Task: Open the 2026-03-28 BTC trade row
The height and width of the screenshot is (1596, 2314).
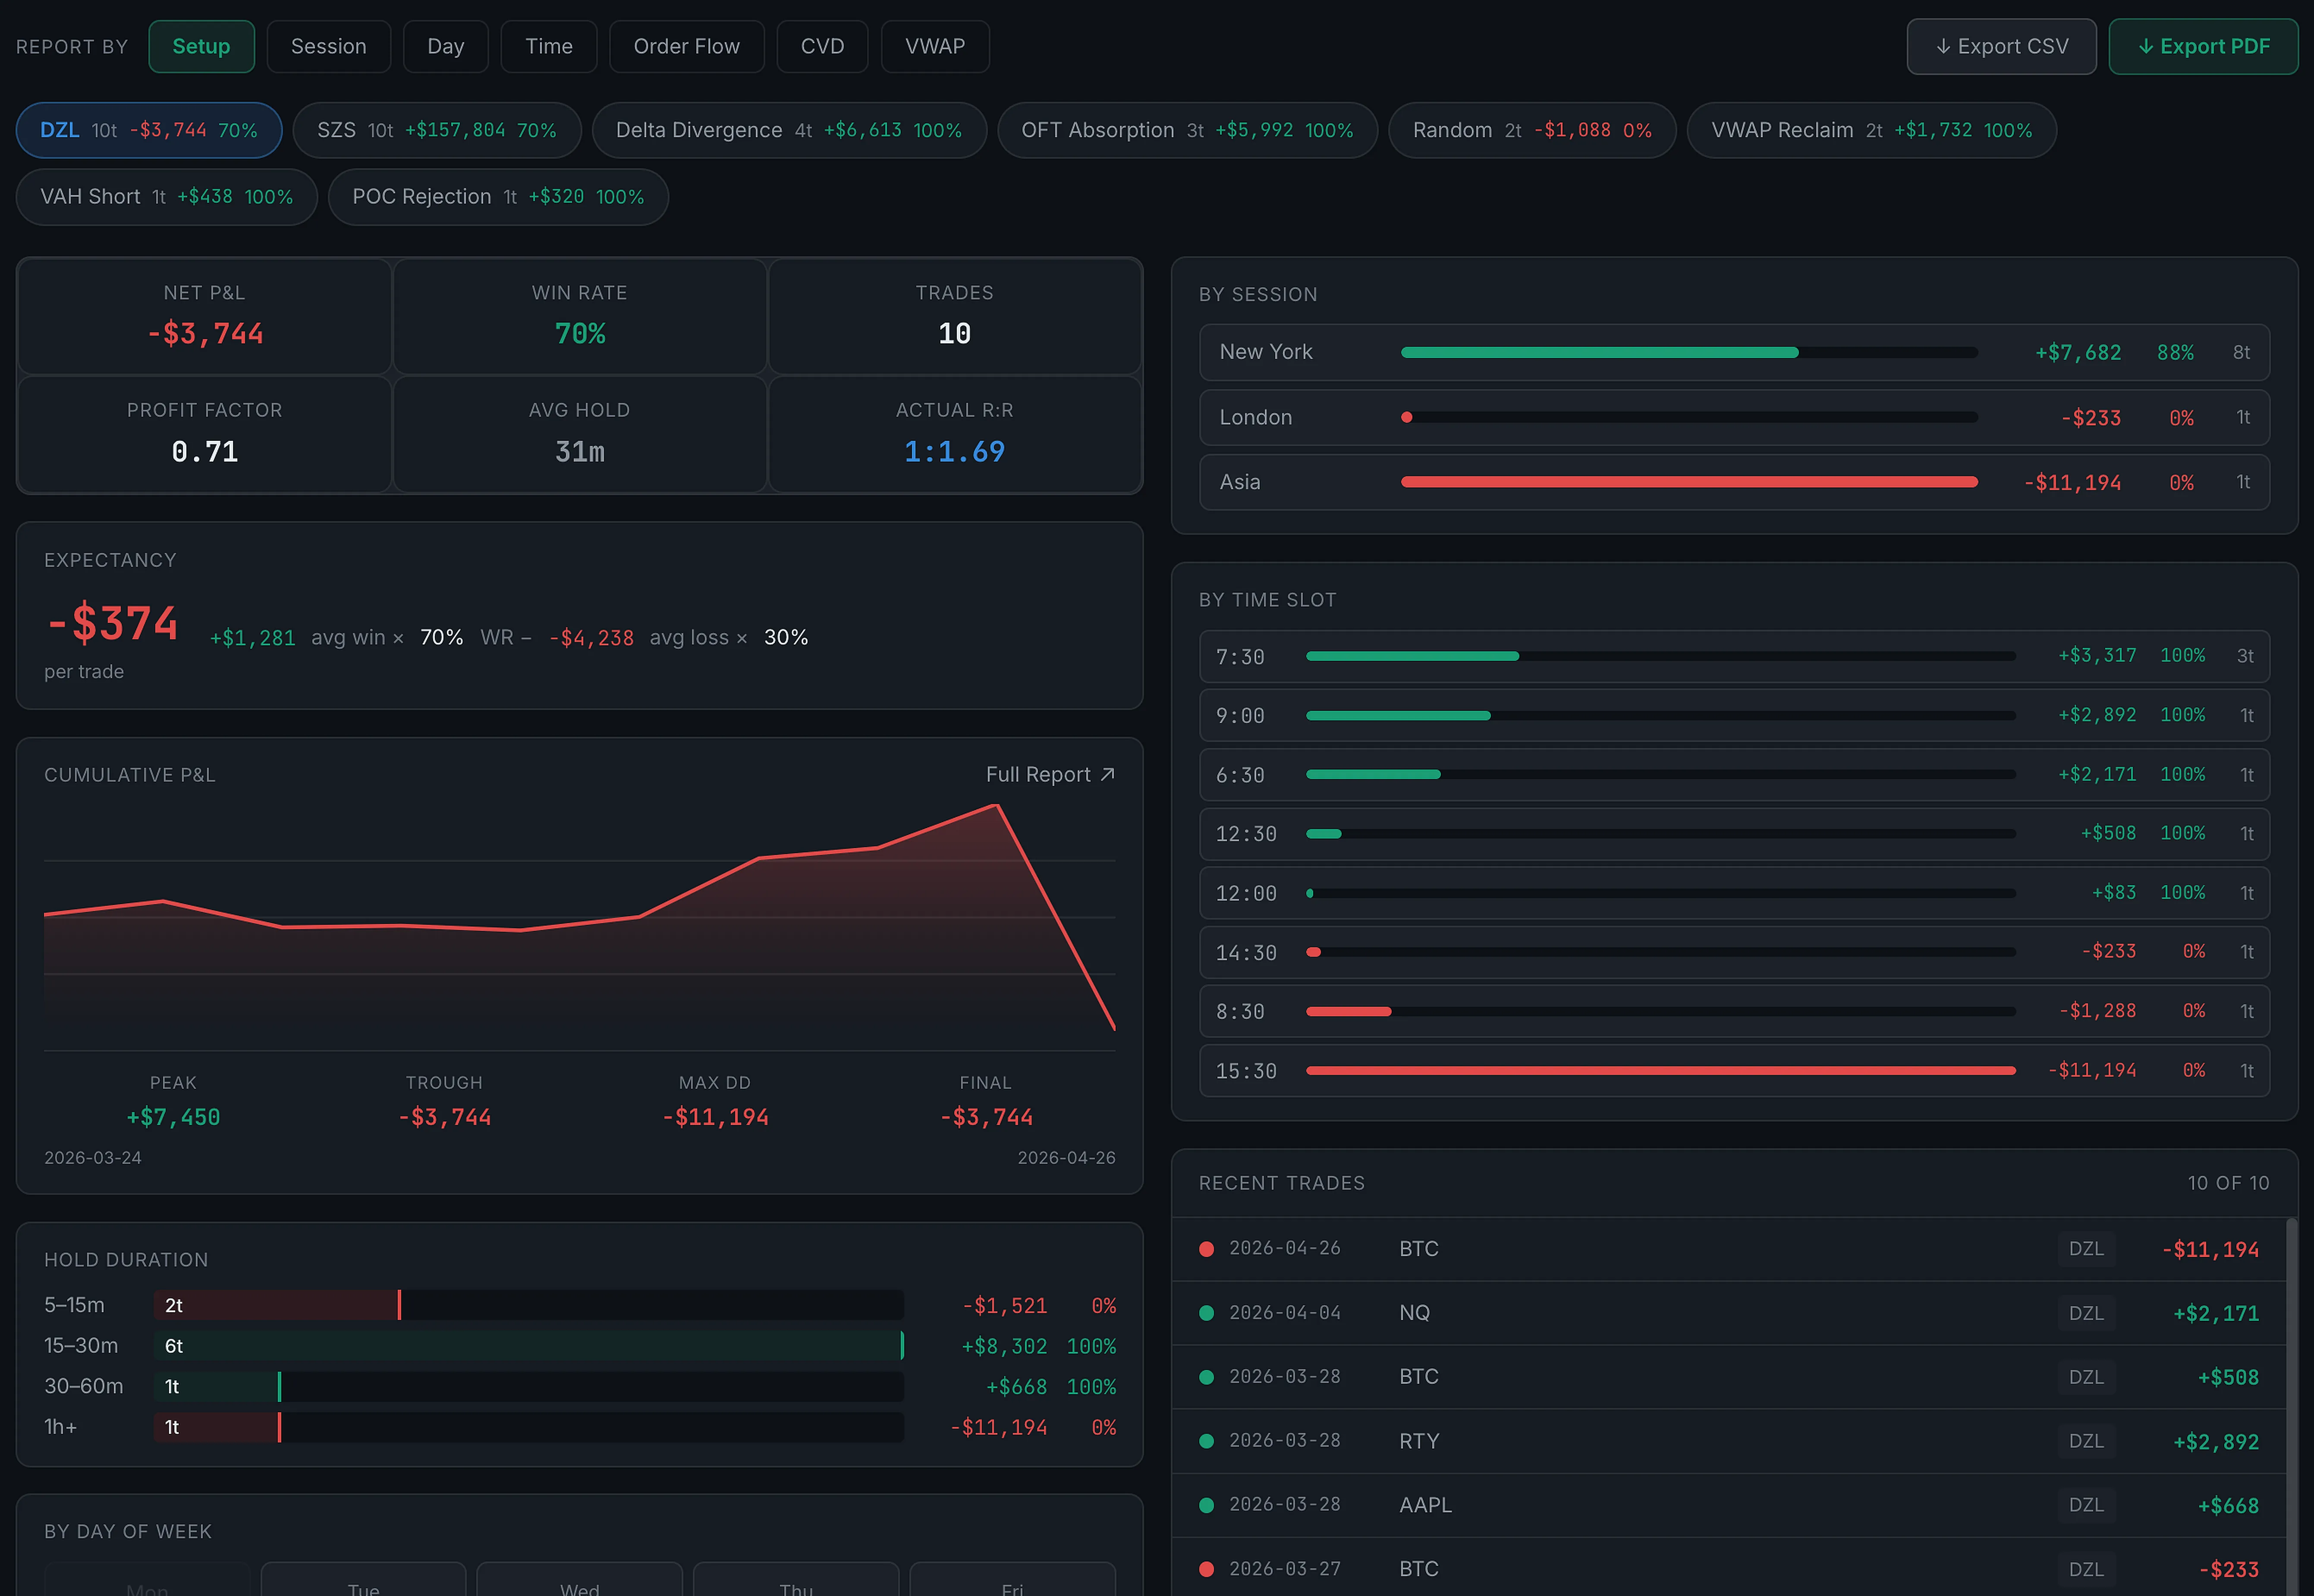Action: tap(1728, 1377)
